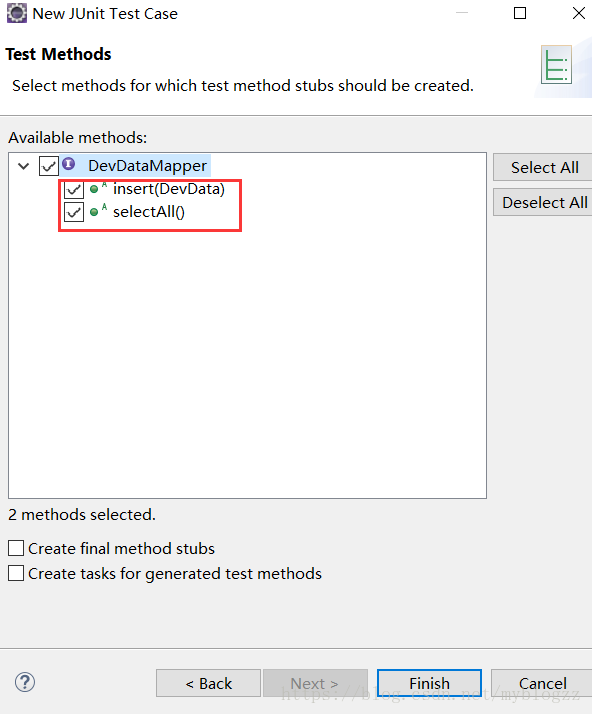The width and height of the screenshot is (592, 714).
Task: Enable Create tasks for generated test methods
Action: (16, 573)
